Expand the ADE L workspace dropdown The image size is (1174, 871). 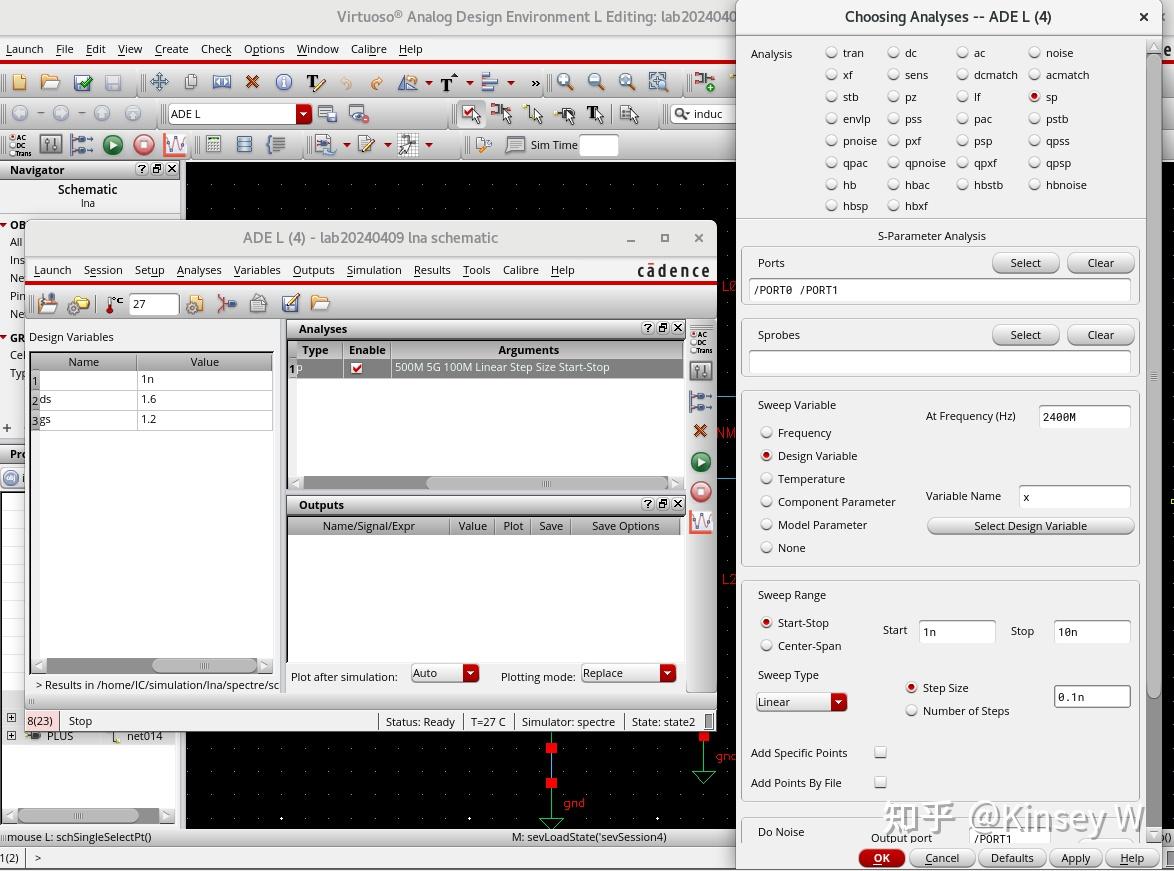pyautogui.click(x=303, y=114)
